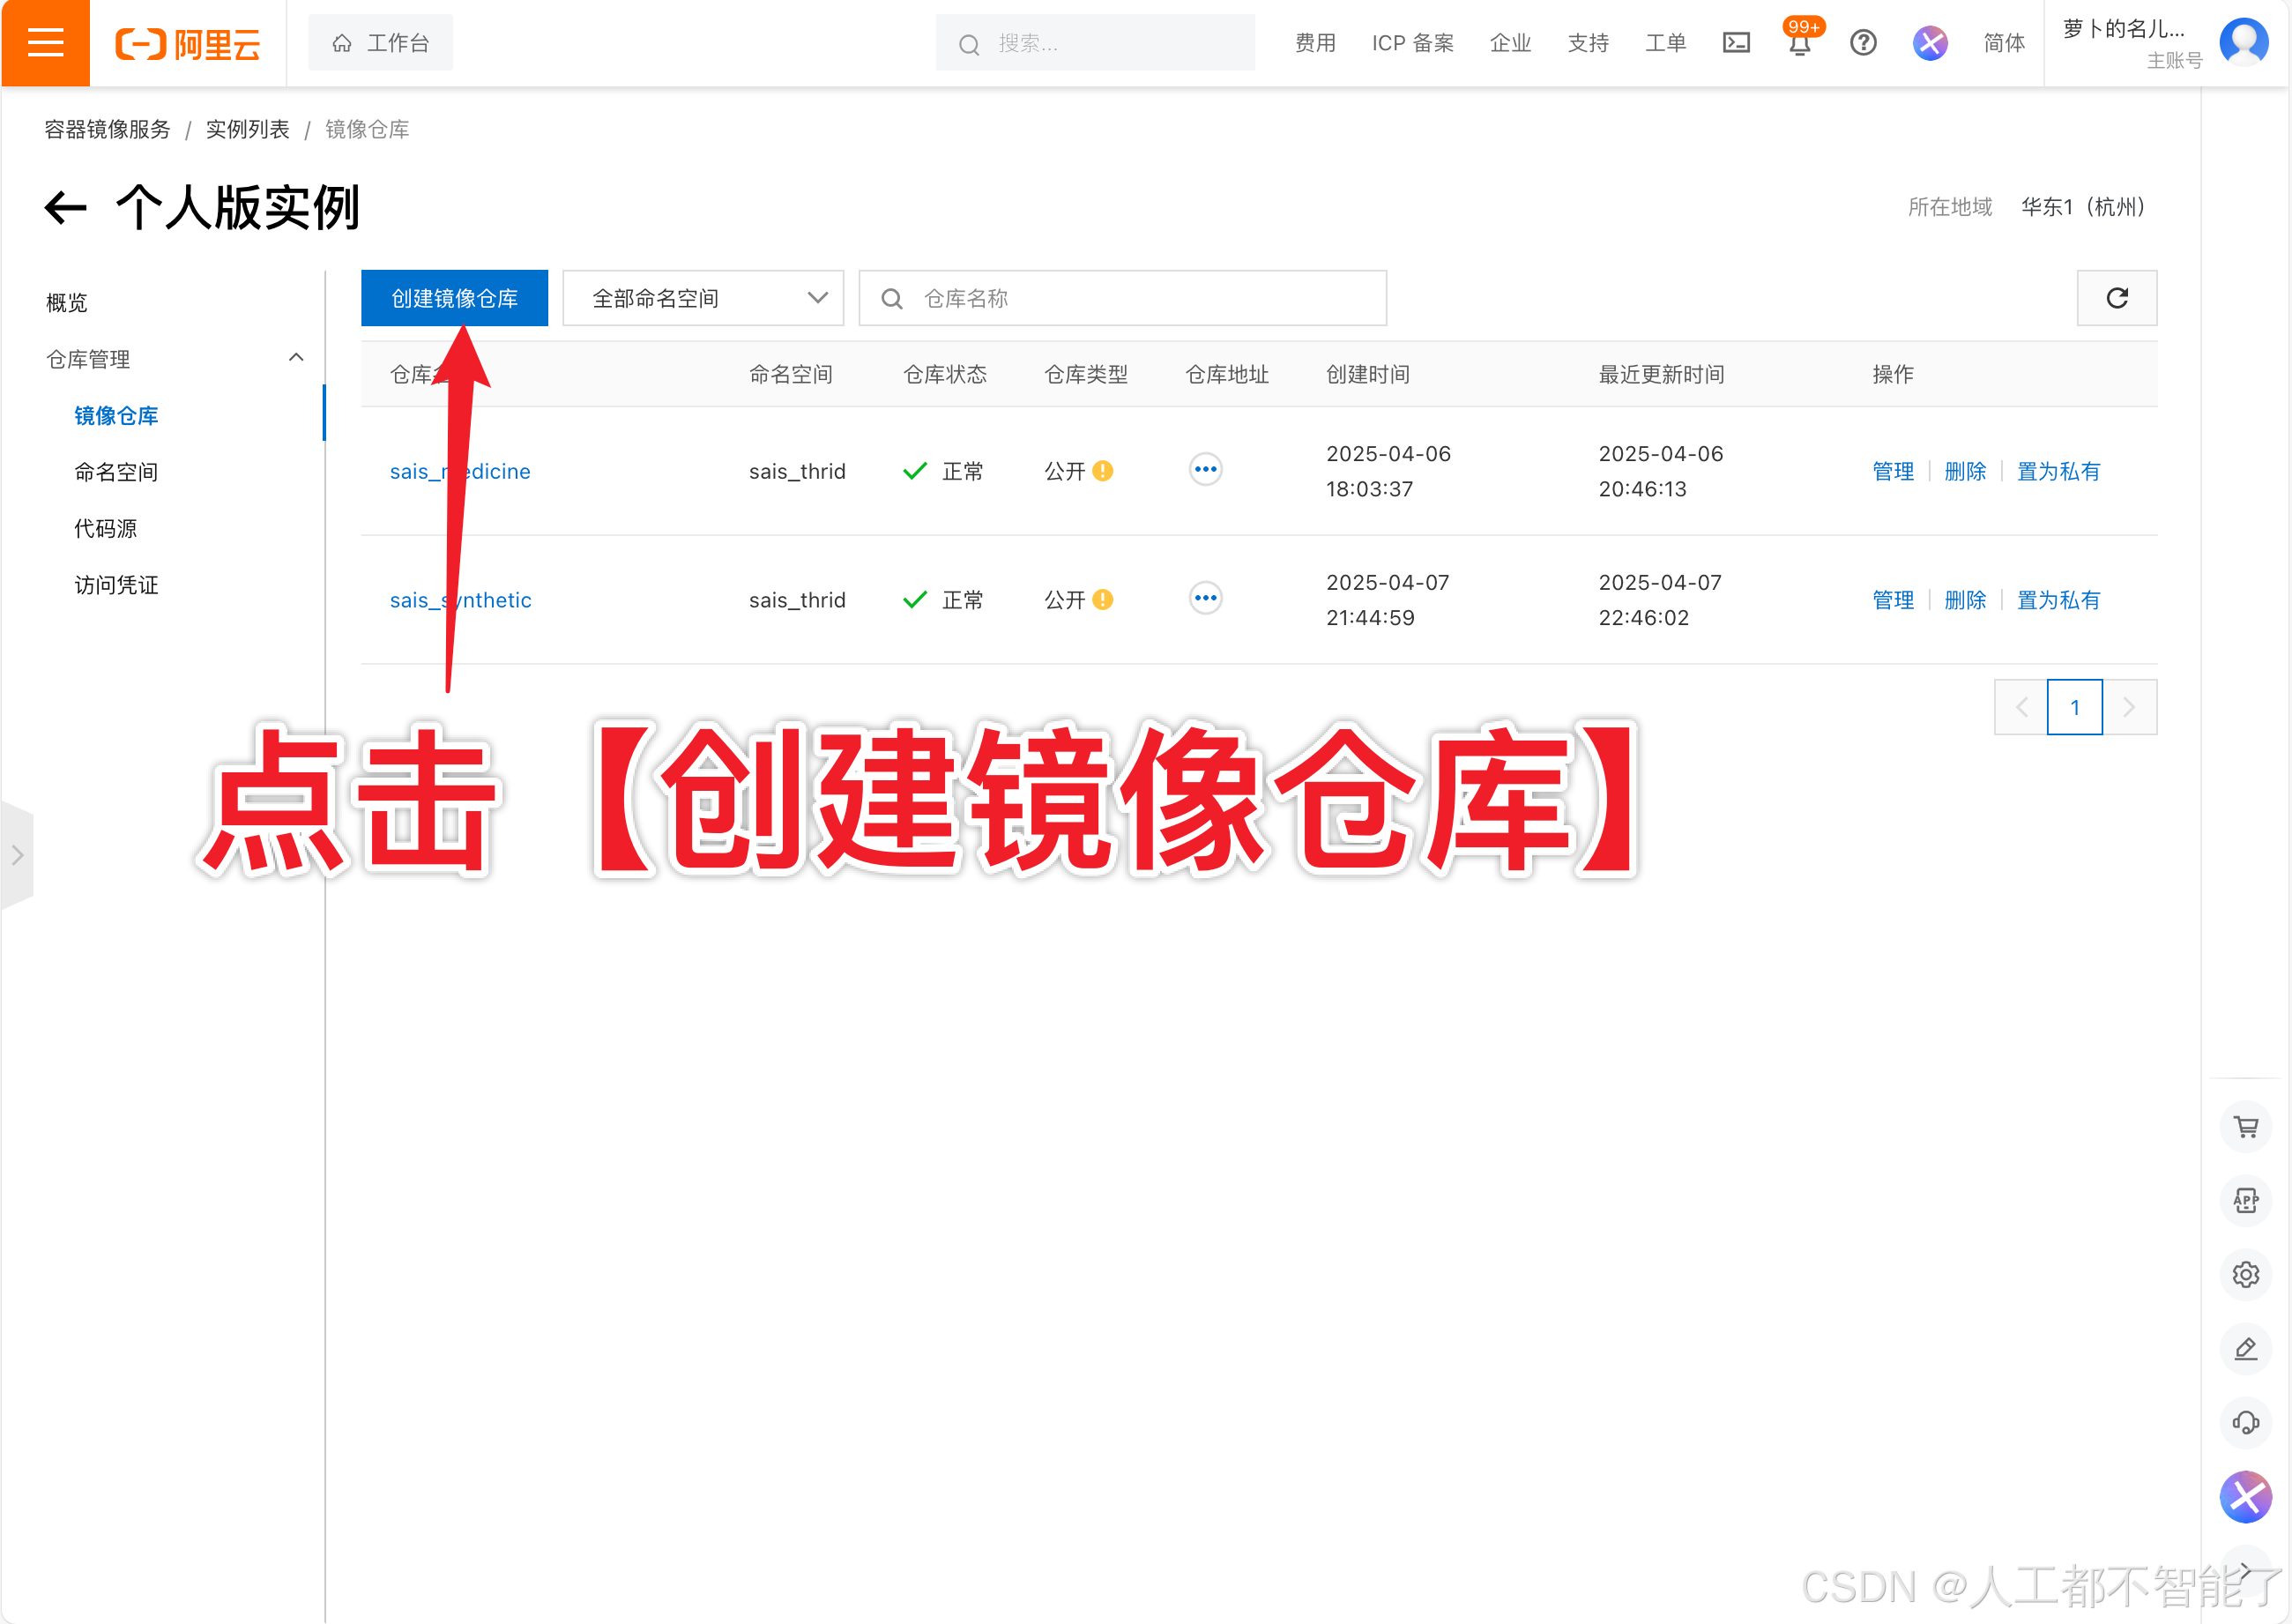
Task: Open the 工单 menu item
Action: [1665, 42]
